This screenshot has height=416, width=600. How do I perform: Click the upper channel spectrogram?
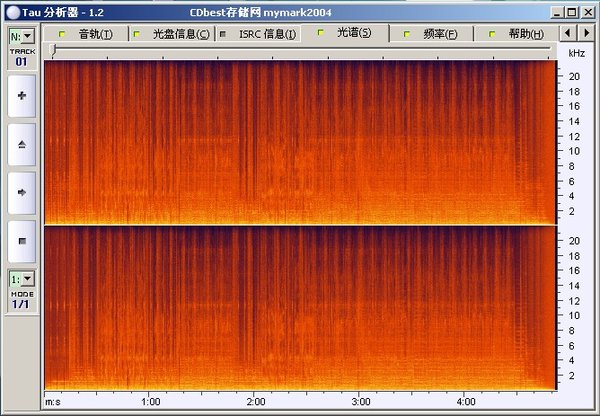[300, 142]
